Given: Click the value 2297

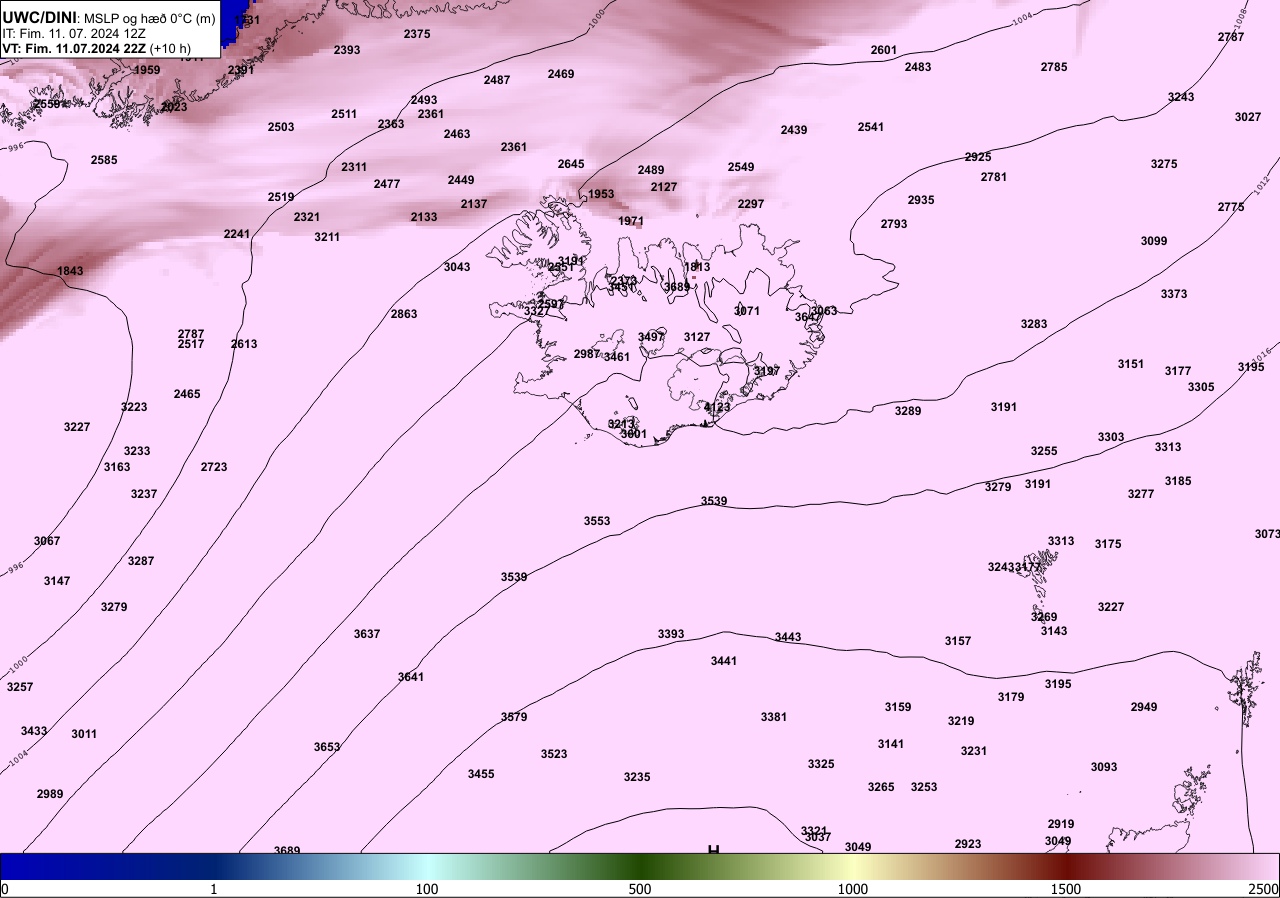Looking at the screenshot, I should (751, 204).
